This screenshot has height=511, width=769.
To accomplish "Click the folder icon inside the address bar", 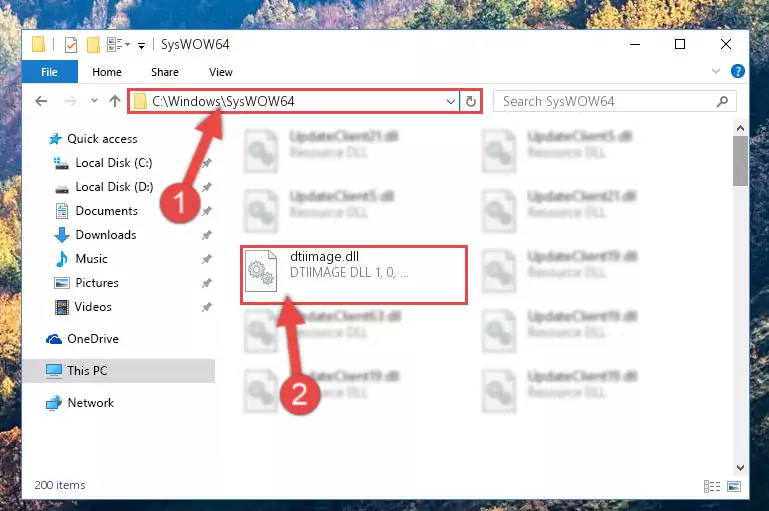I will (140, 102).
